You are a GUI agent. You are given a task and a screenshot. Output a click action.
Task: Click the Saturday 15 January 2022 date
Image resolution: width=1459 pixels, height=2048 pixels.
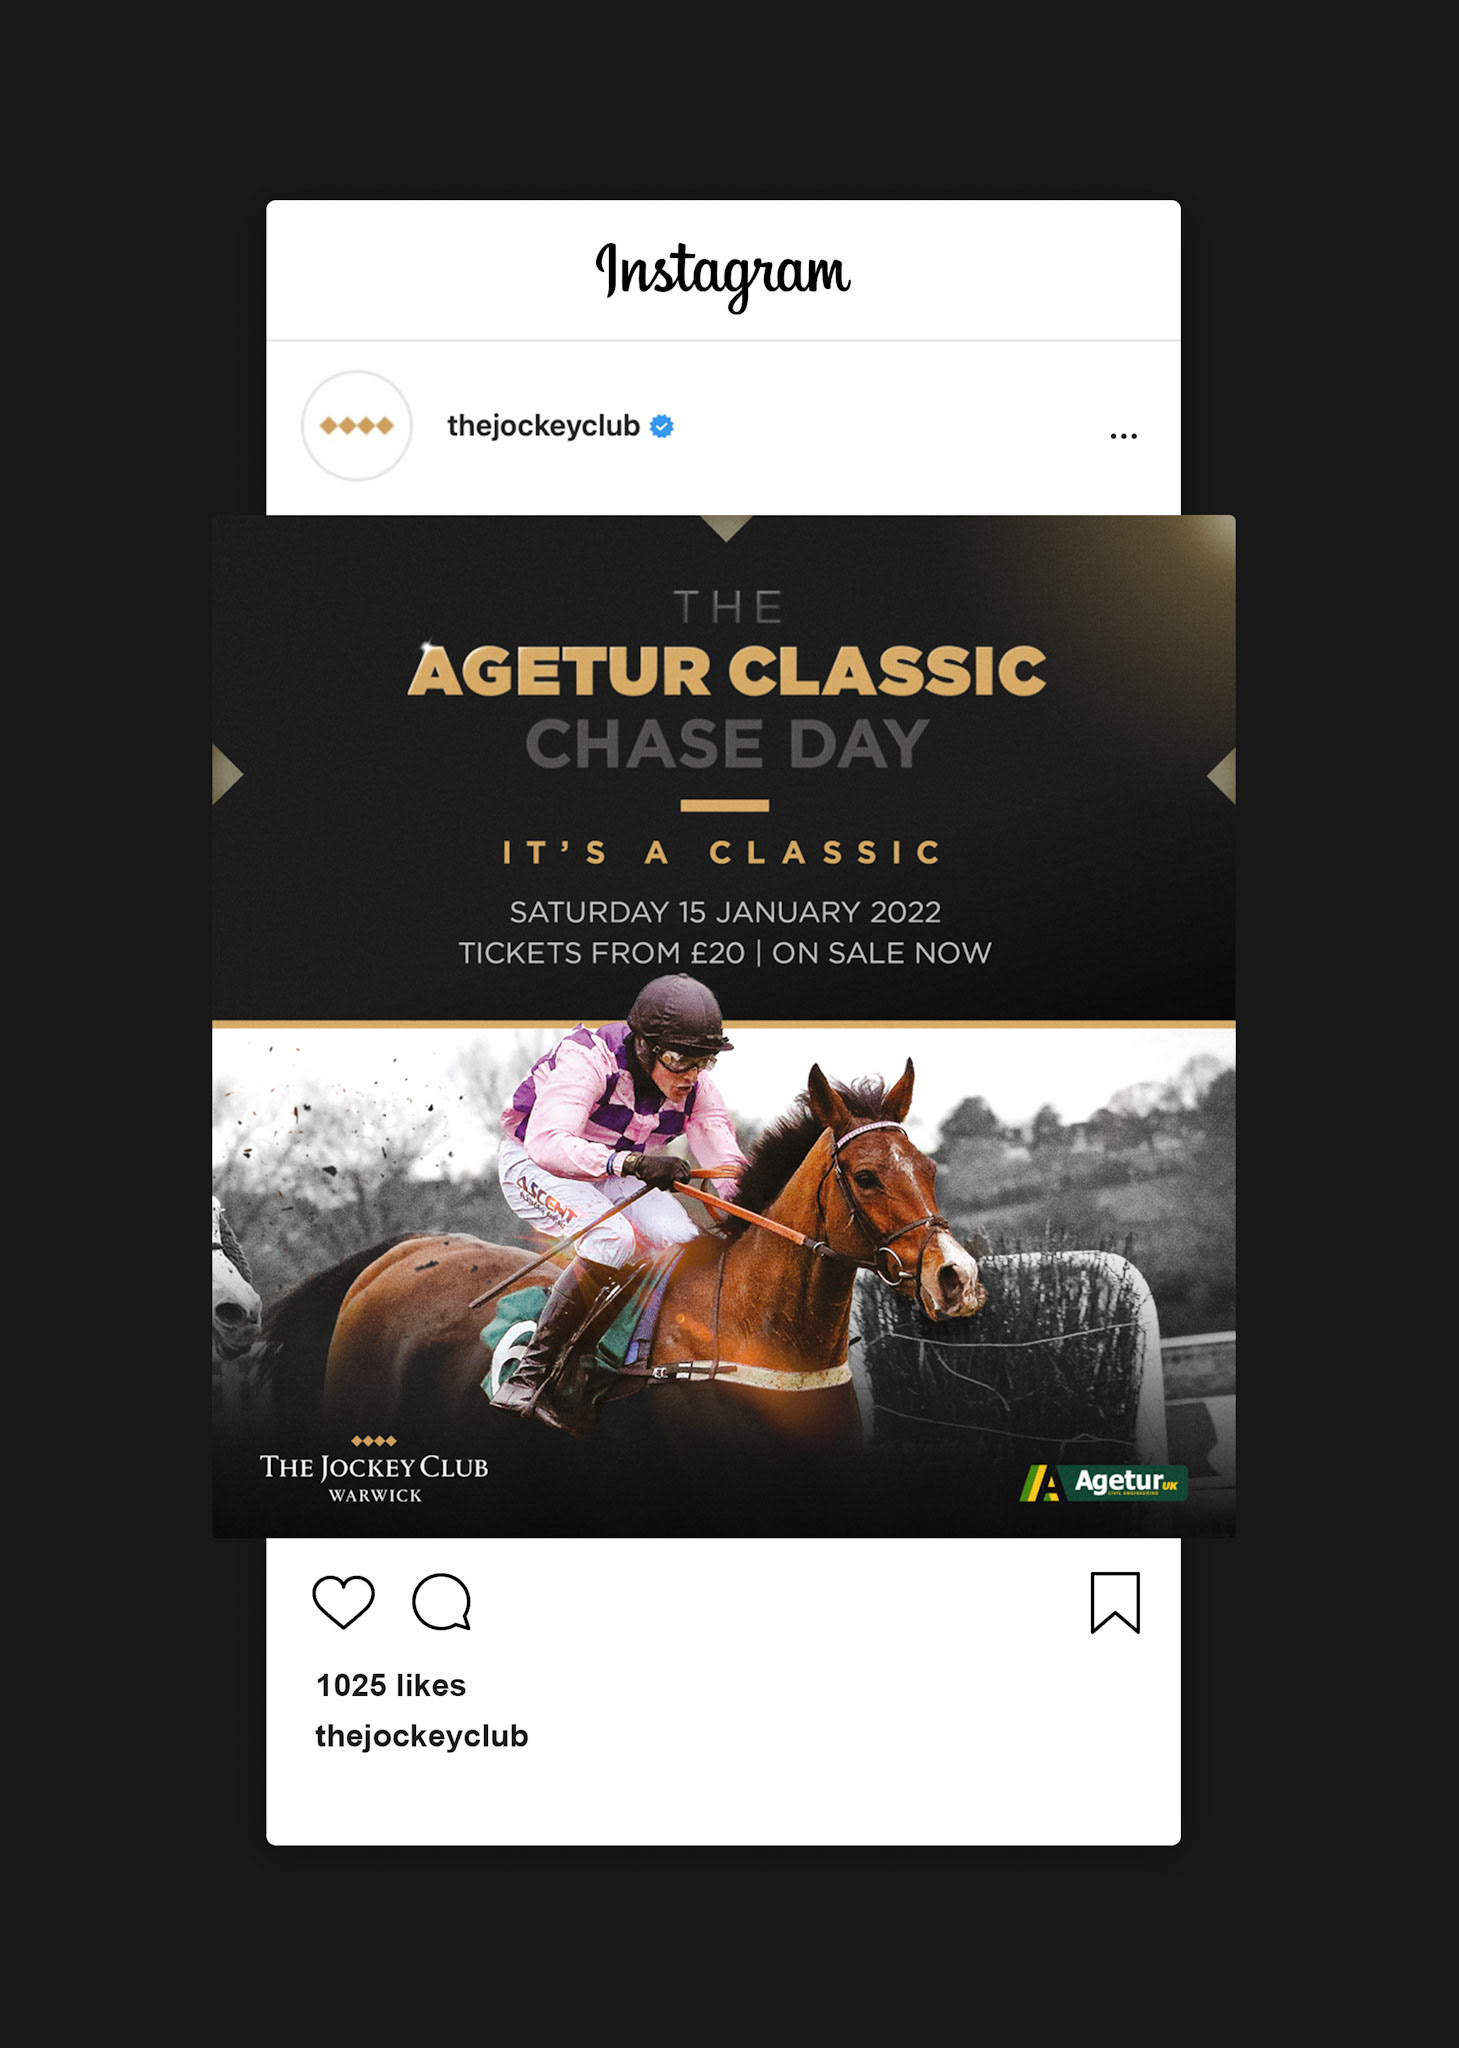pyautogui.click(x=725, y=912)
